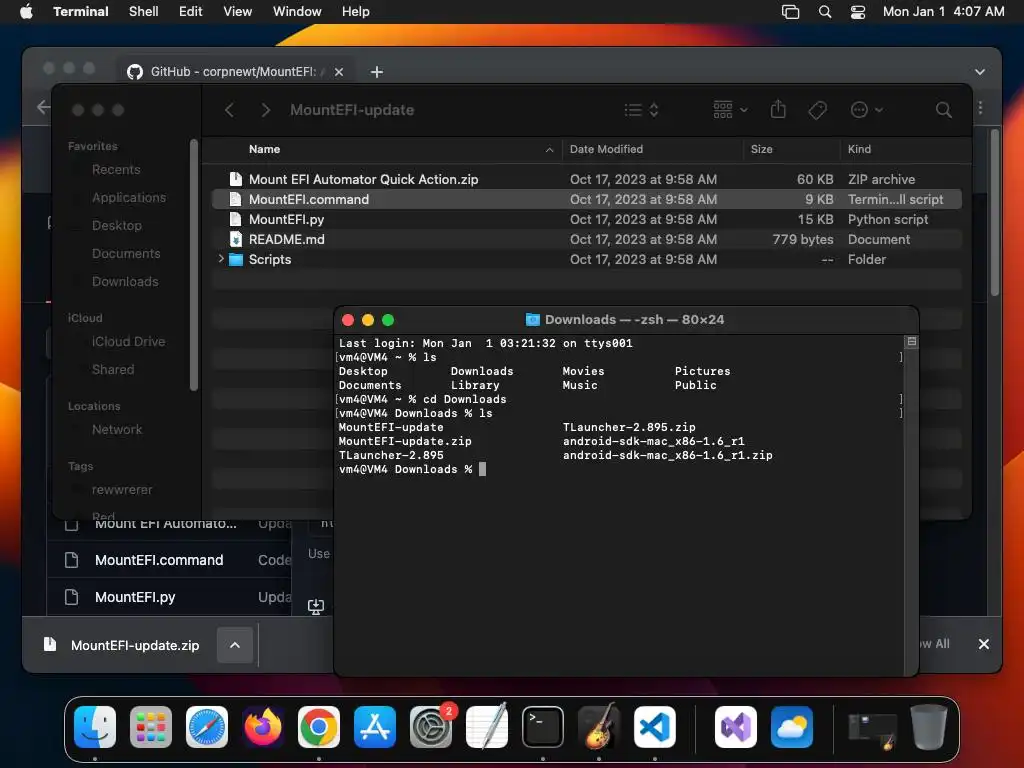Click the Finder Share toolbar icon
The width and height of the screenshot is (1024, 768).
coord(778,109)
